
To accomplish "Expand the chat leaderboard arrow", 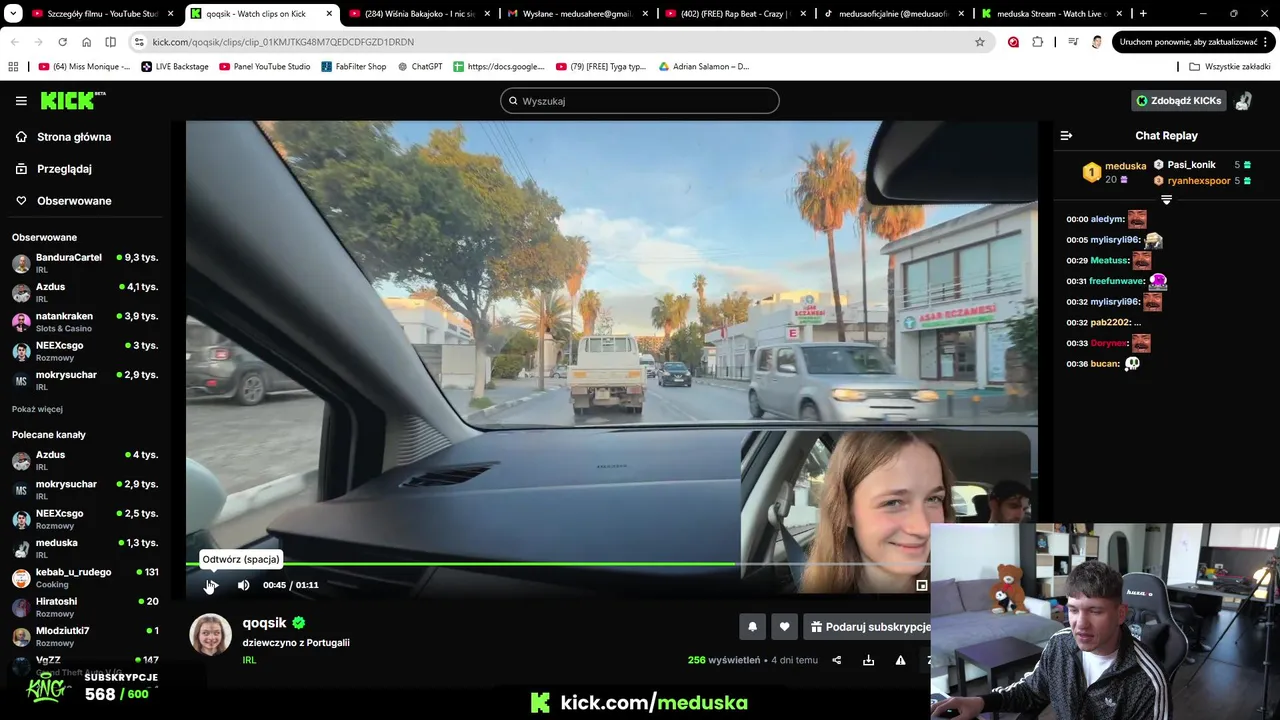I will click(1166, 200).
